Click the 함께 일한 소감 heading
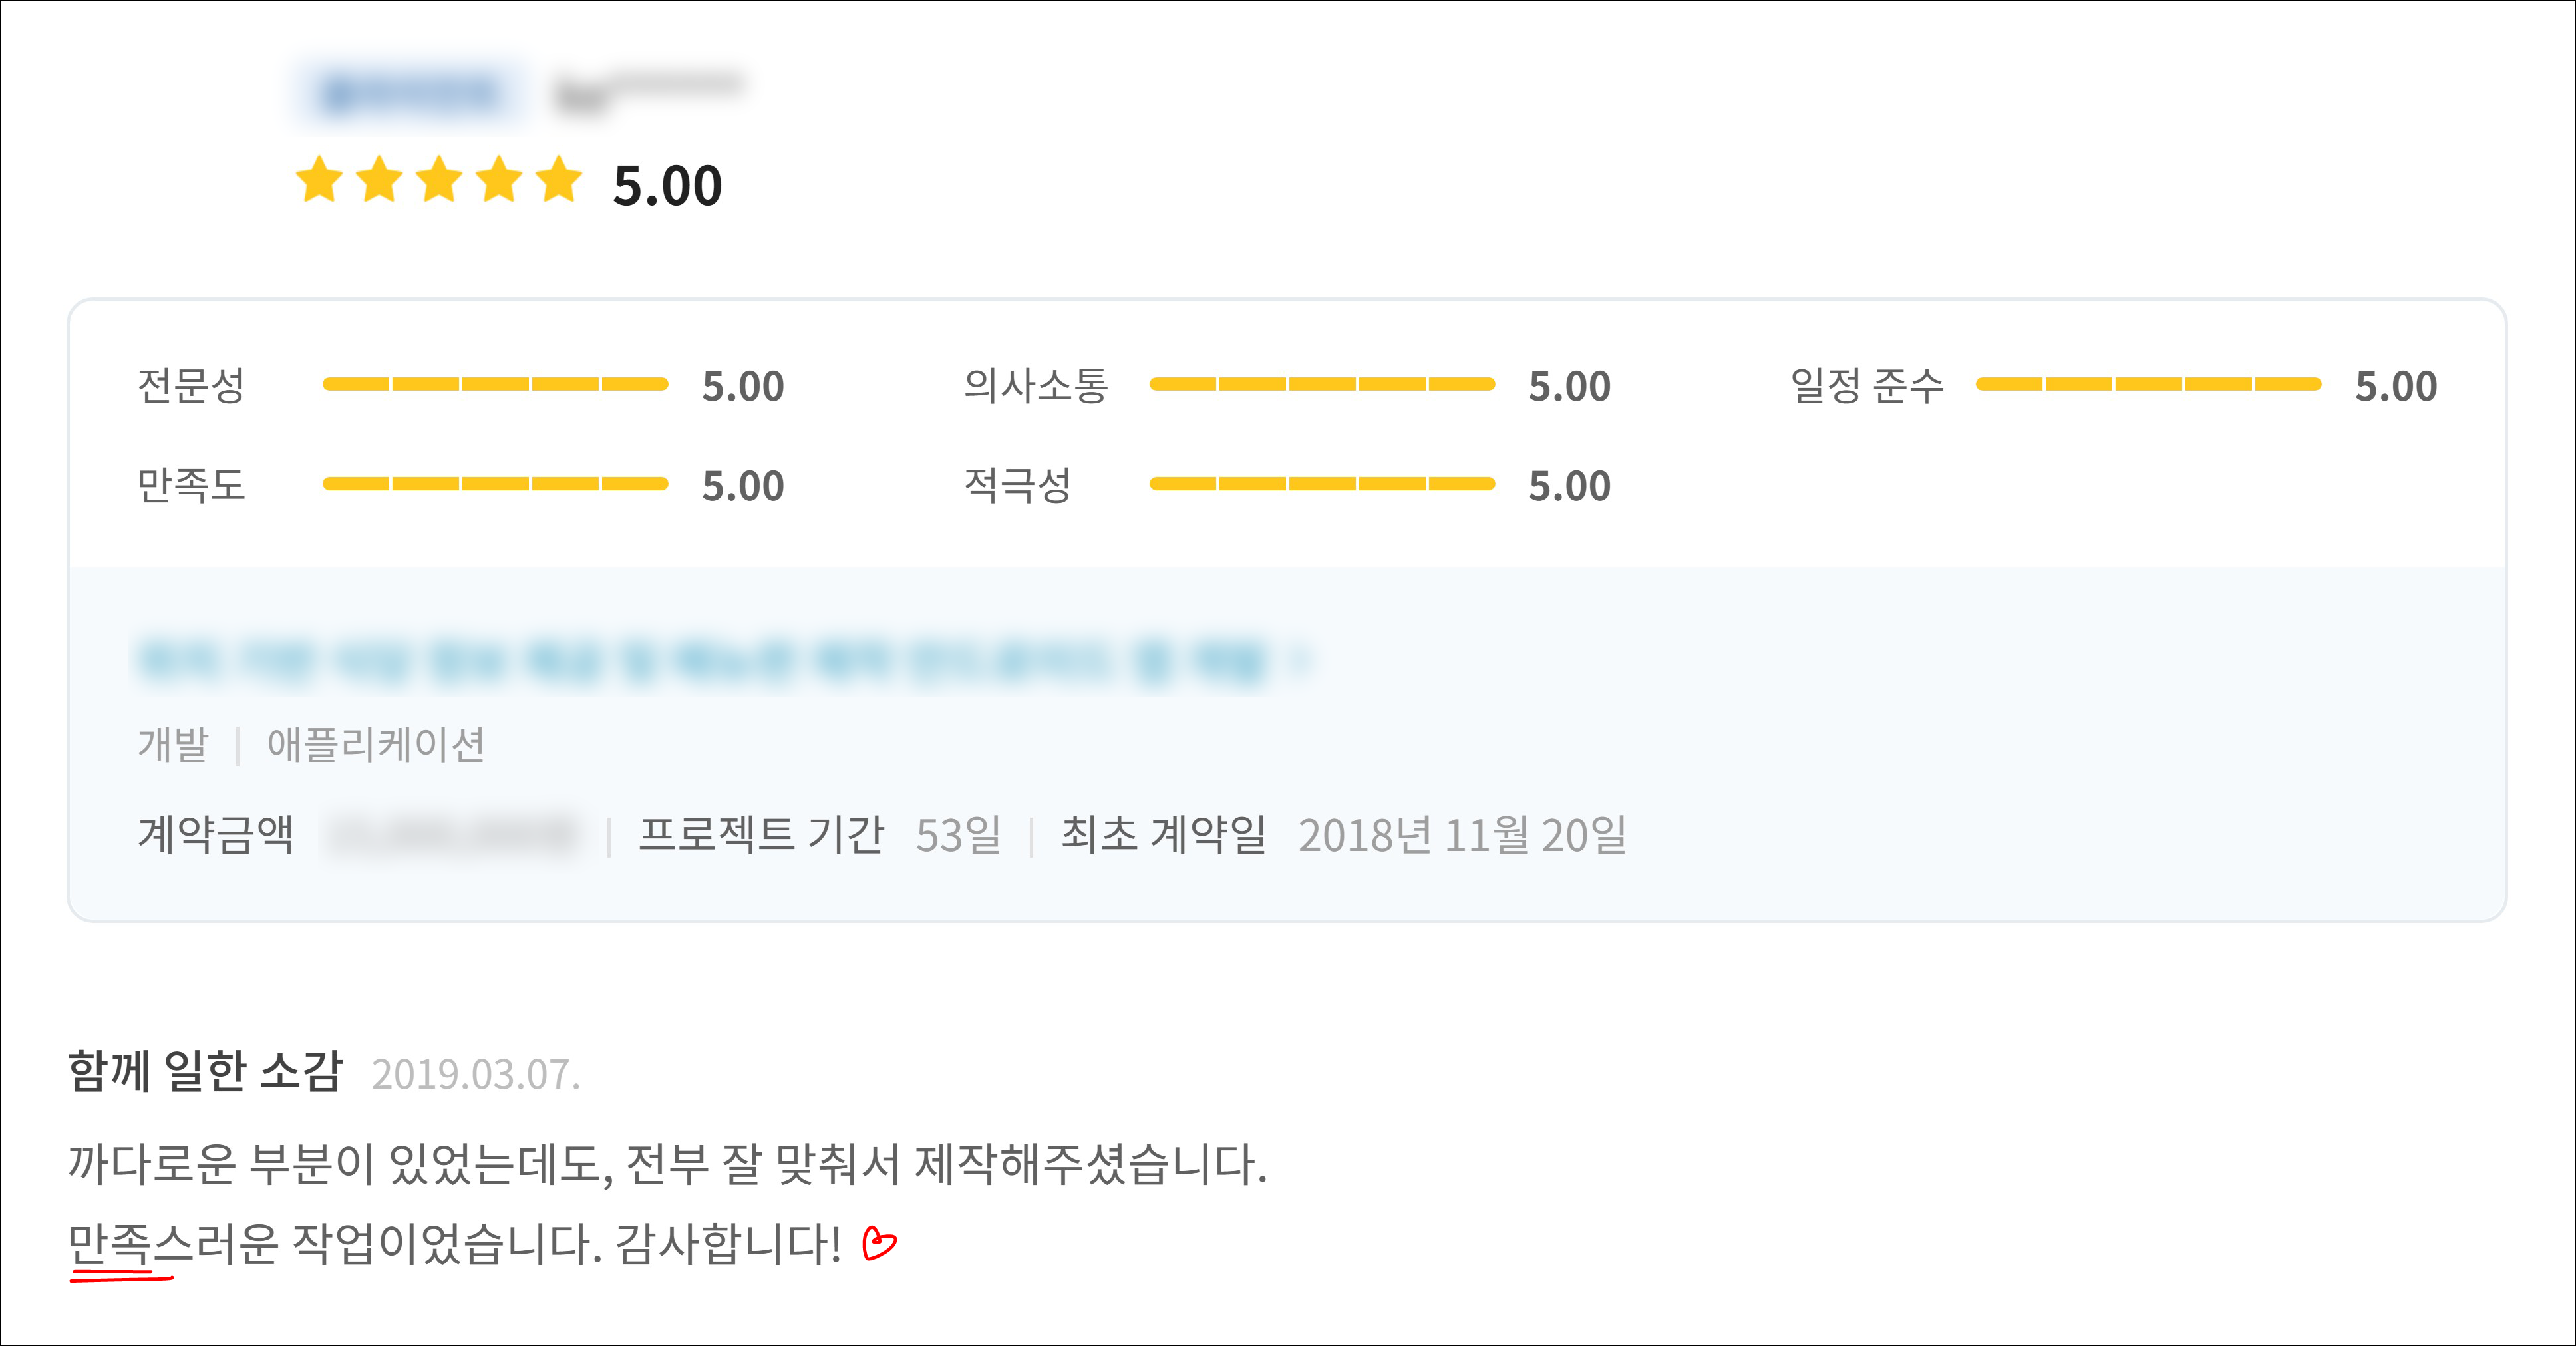Image resolution: width=2576 pixels, height=1346 pixels. 205,1071
